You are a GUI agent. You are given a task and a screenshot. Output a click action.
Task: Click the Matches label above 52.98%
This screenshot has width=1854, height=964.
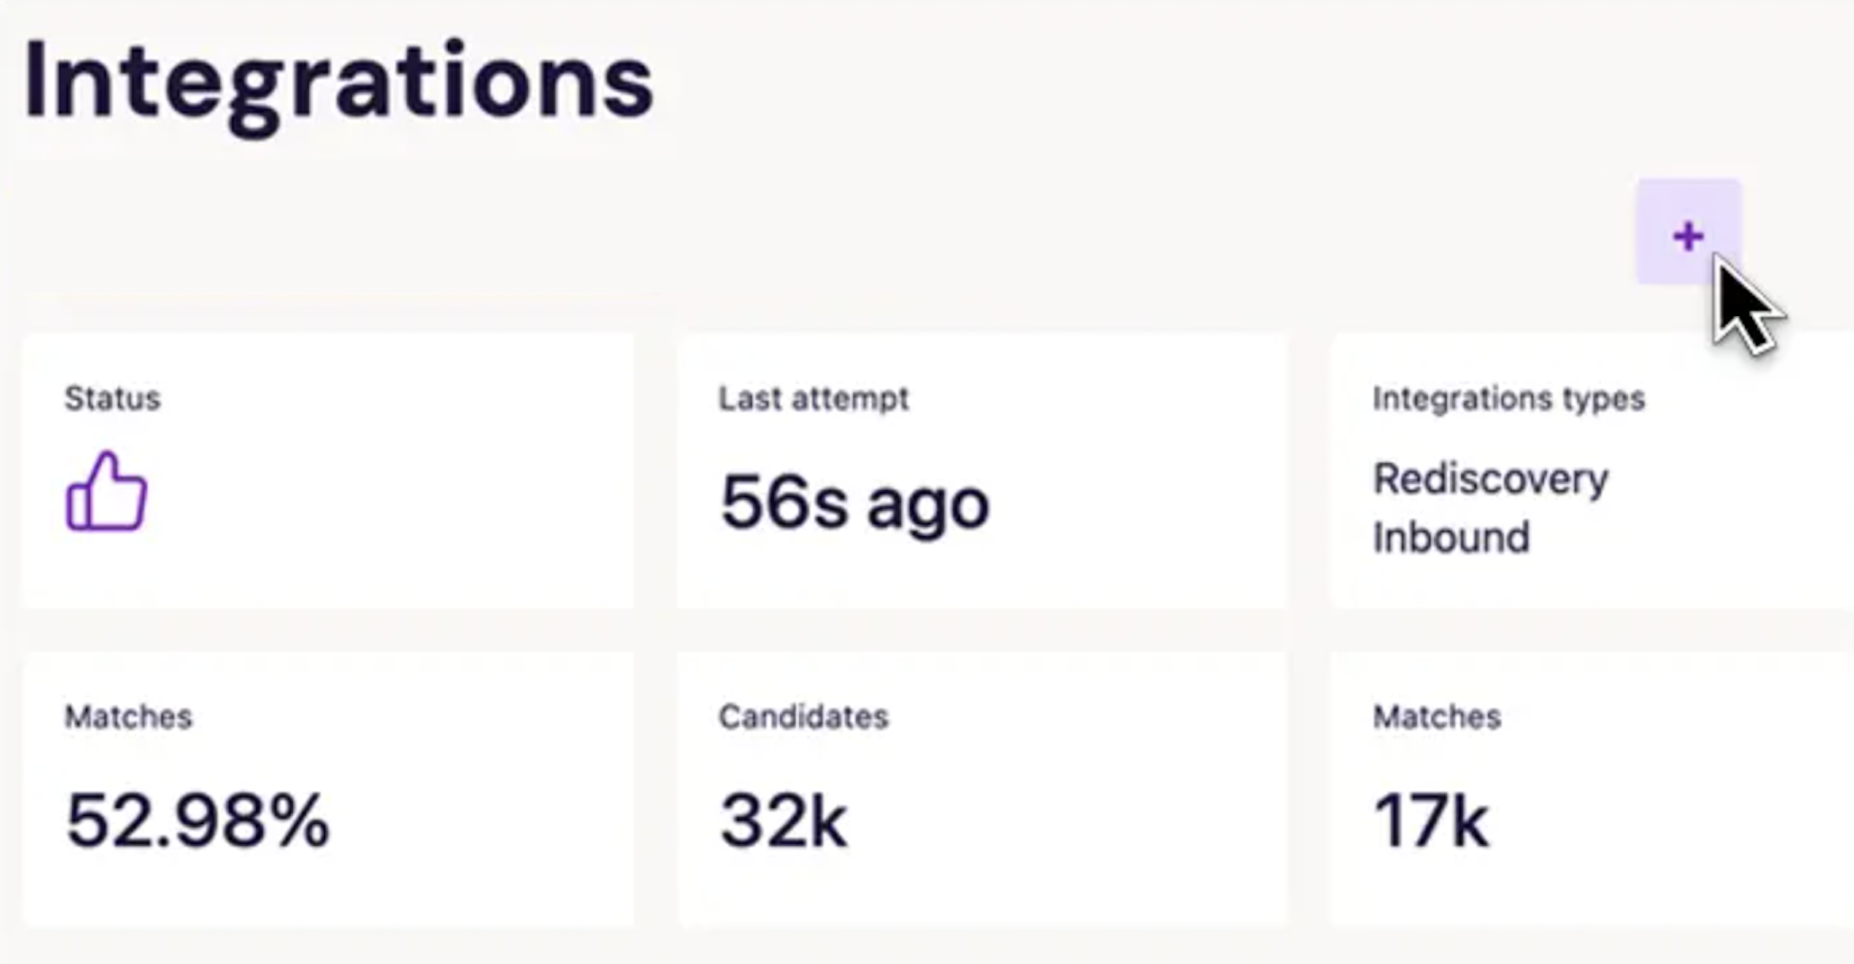pos(128,716)
